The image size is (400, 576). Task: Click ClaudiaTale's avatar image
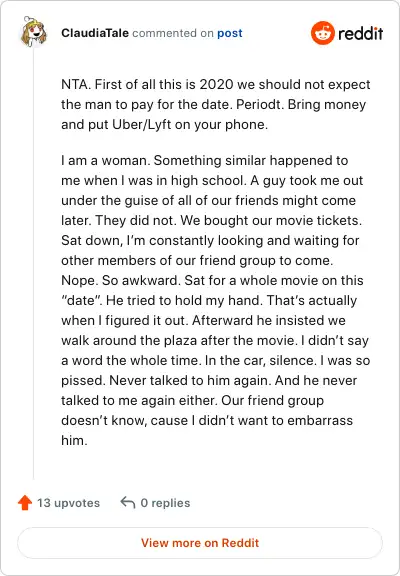point(33,32)
